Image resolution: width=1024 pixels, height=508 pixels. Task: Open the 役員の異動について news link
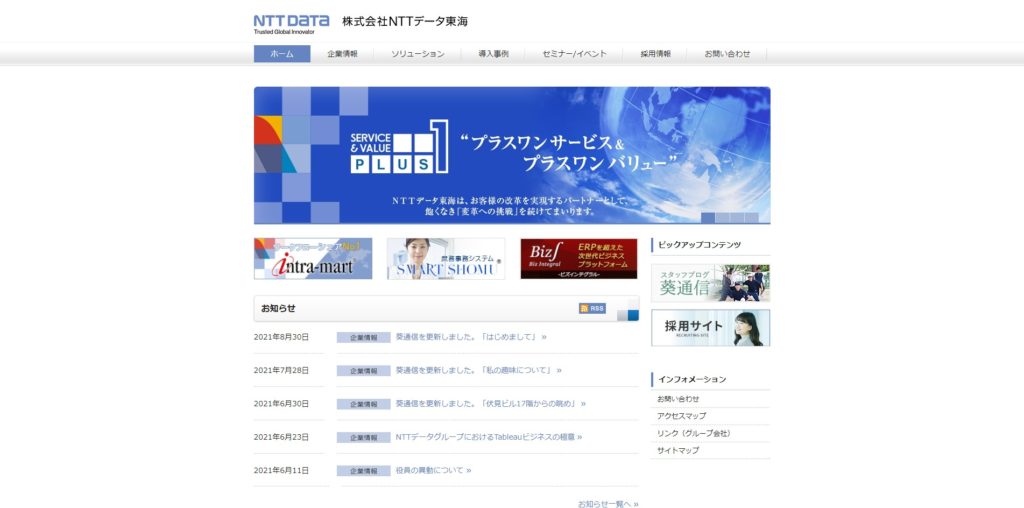coord(433,470)
